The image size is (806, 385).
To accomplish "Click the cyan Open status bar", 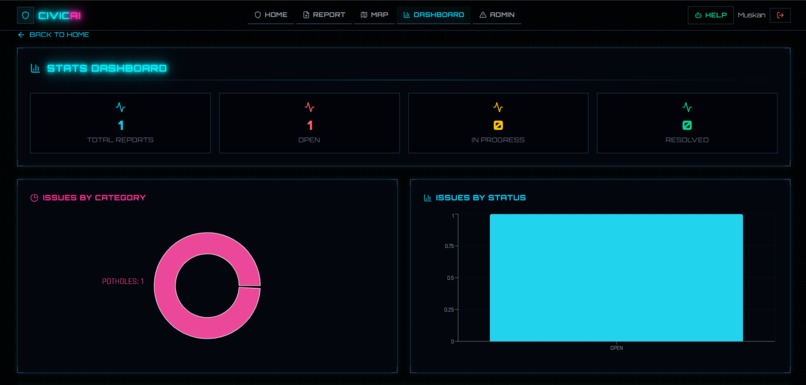I will [616, 278].
